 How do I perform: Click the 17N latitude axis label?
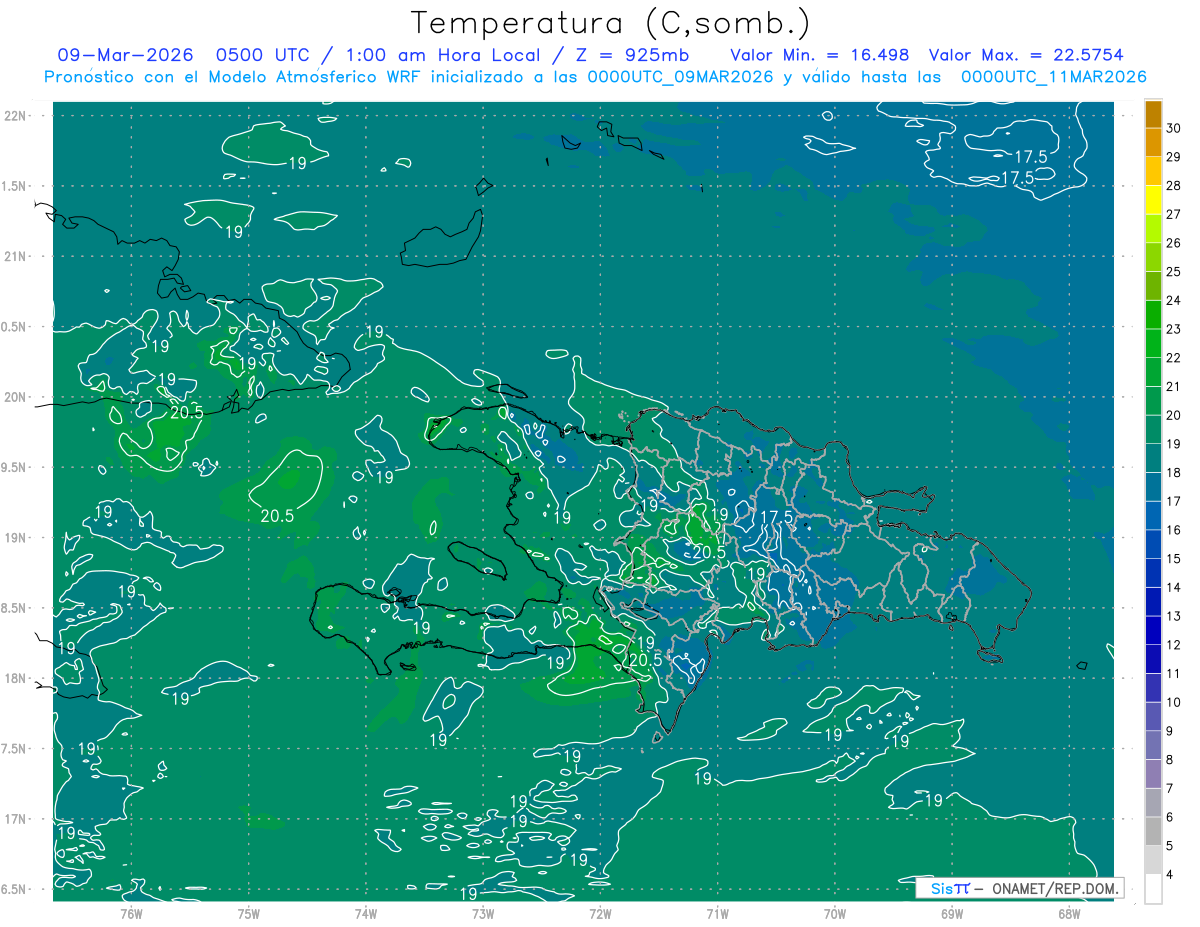[16, 819]
